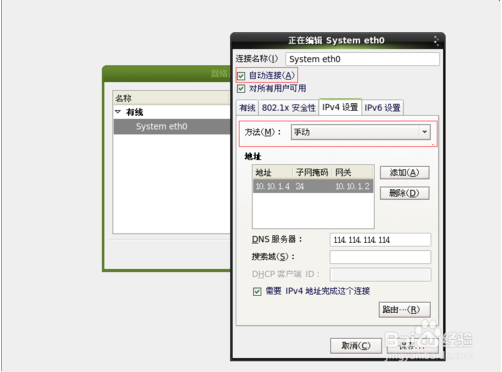Select gateway cell 10.10.1.2
Image resolution: width=502 pixels, height=372 pixels.
tap(353, 186)
